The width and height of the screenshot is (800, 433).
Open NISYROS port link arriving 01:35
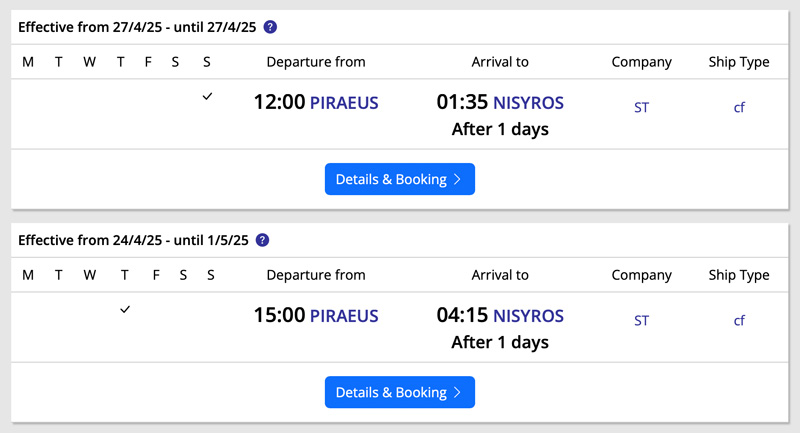529,103
